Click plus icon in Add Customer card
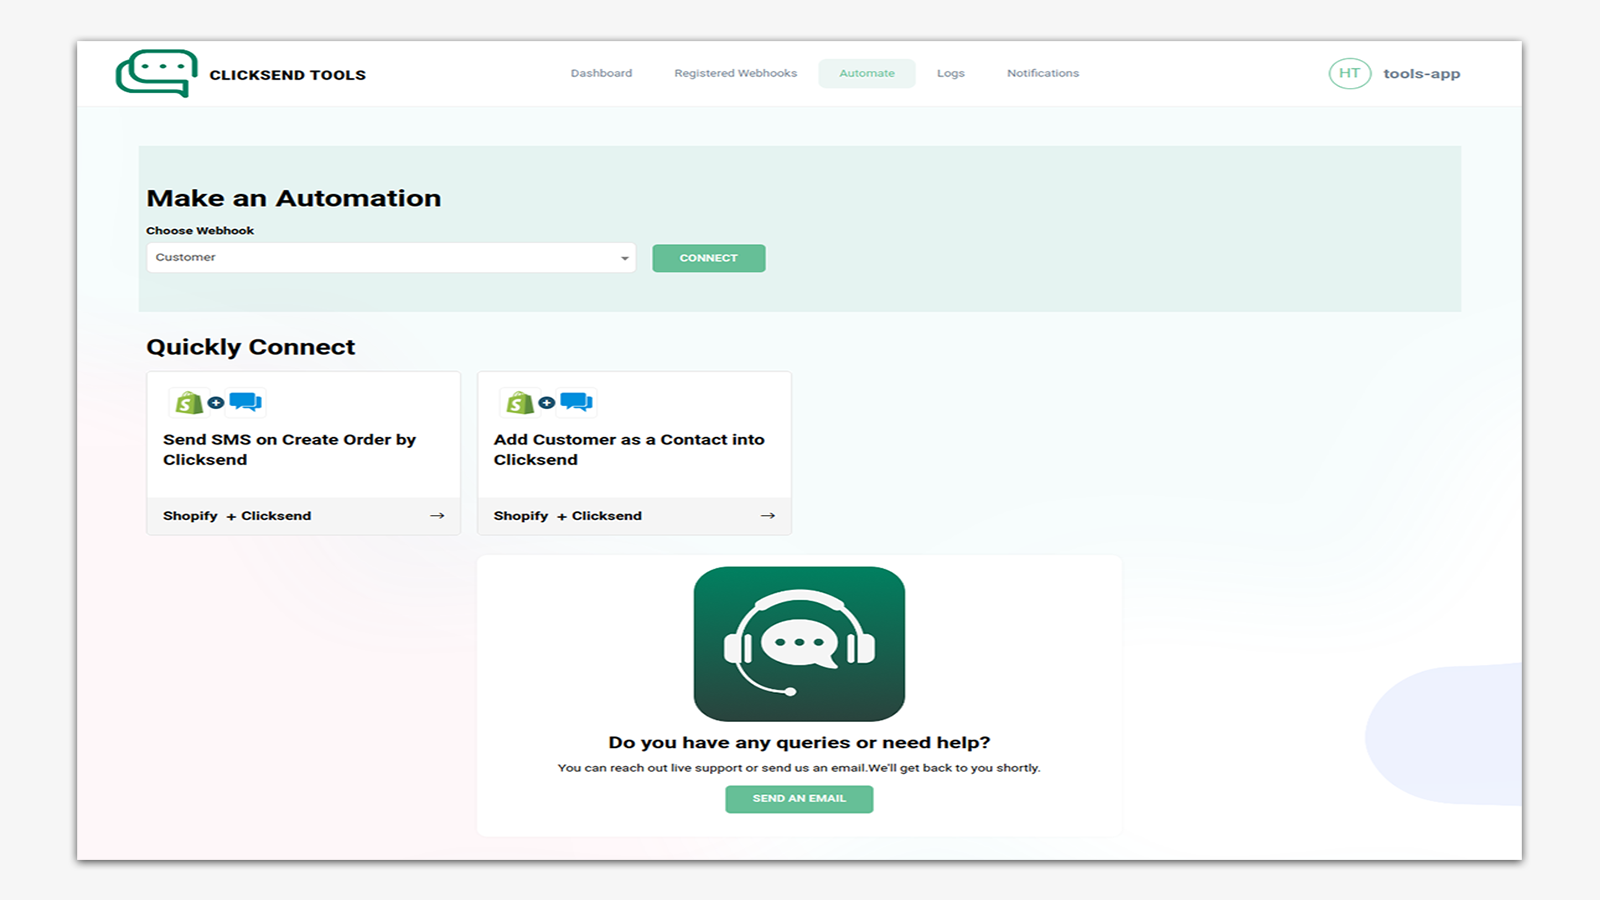1600x900 pixels. (547, 403)
